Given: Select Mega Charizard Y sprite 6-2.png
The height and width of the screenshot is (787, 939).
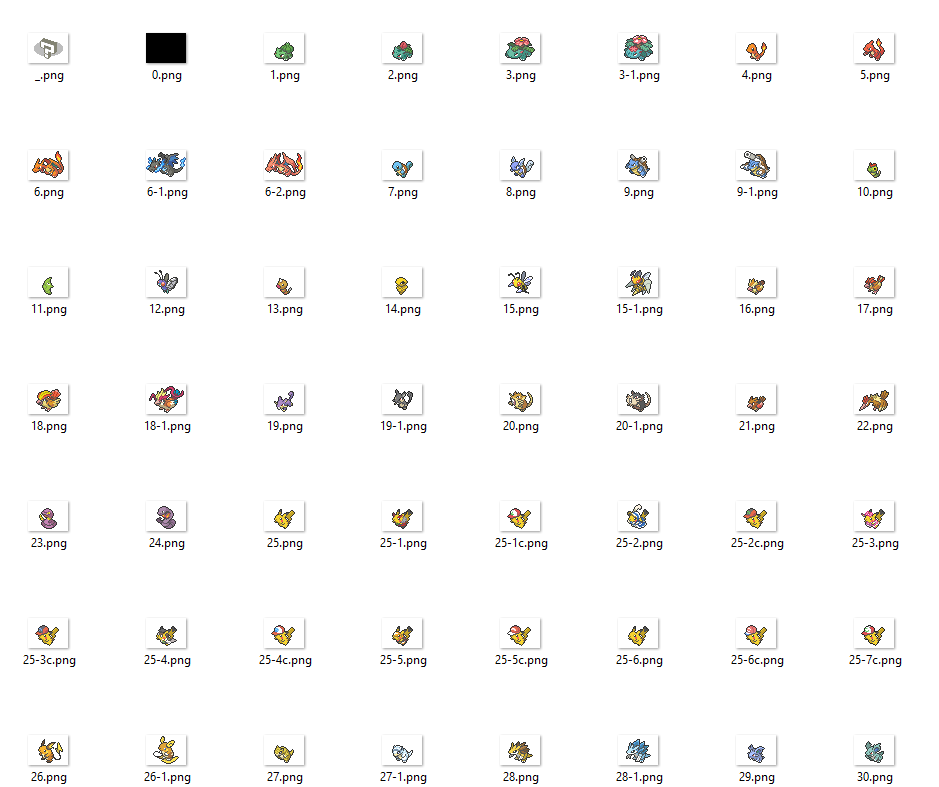Looking at the screenshot, I should [284, 164].
